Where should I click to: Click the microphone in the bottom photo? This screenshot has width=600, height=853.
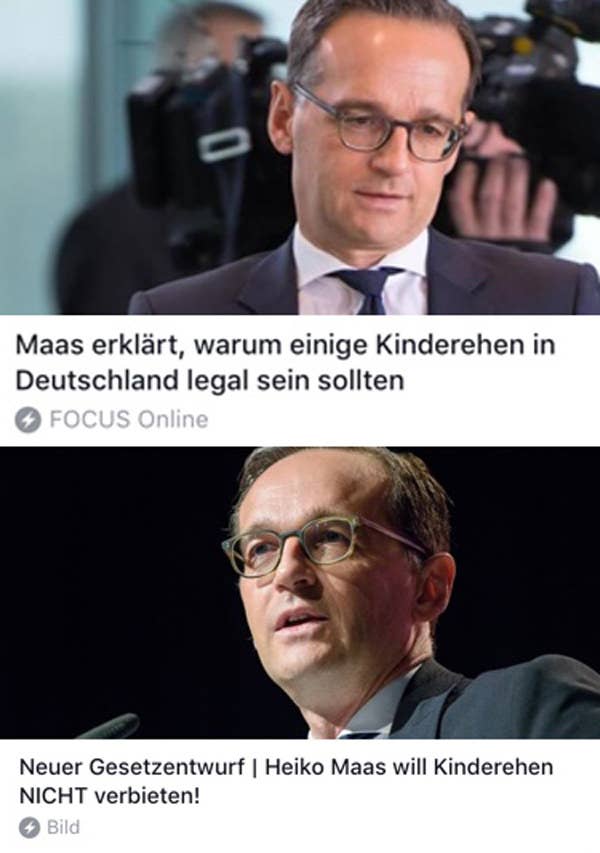tap(109, 726)
